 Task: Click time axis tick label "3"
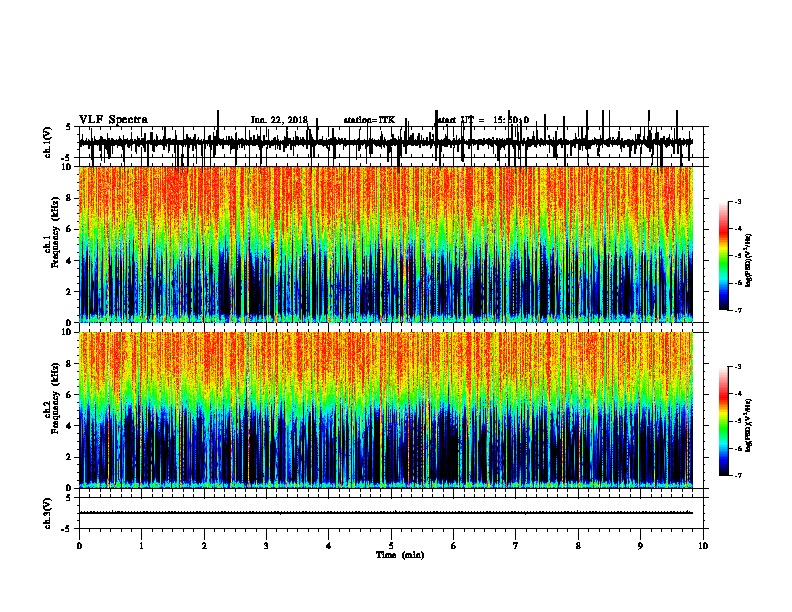tap(266, 546)
